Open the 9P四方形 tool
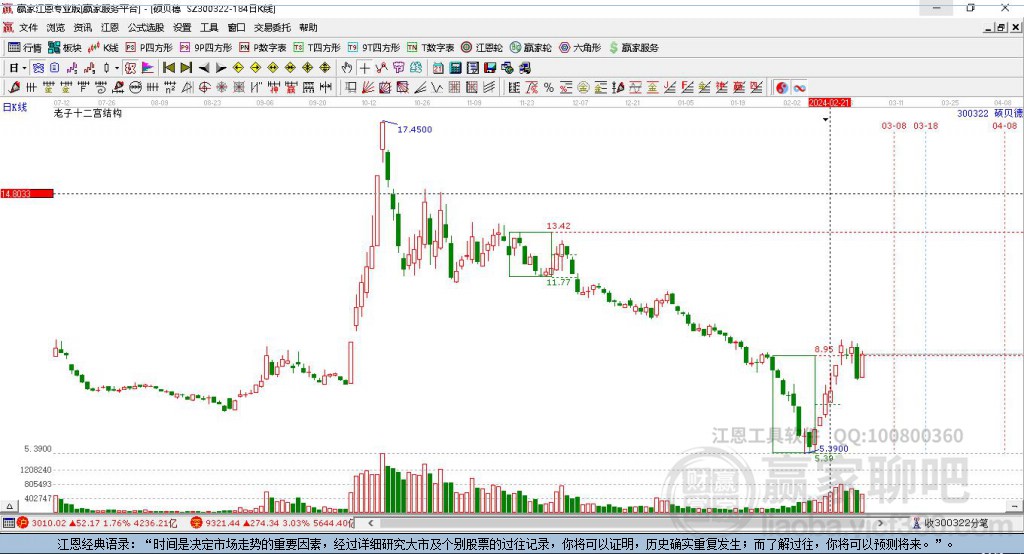Viewport: 1024px width, 554px height. point(206,48)
